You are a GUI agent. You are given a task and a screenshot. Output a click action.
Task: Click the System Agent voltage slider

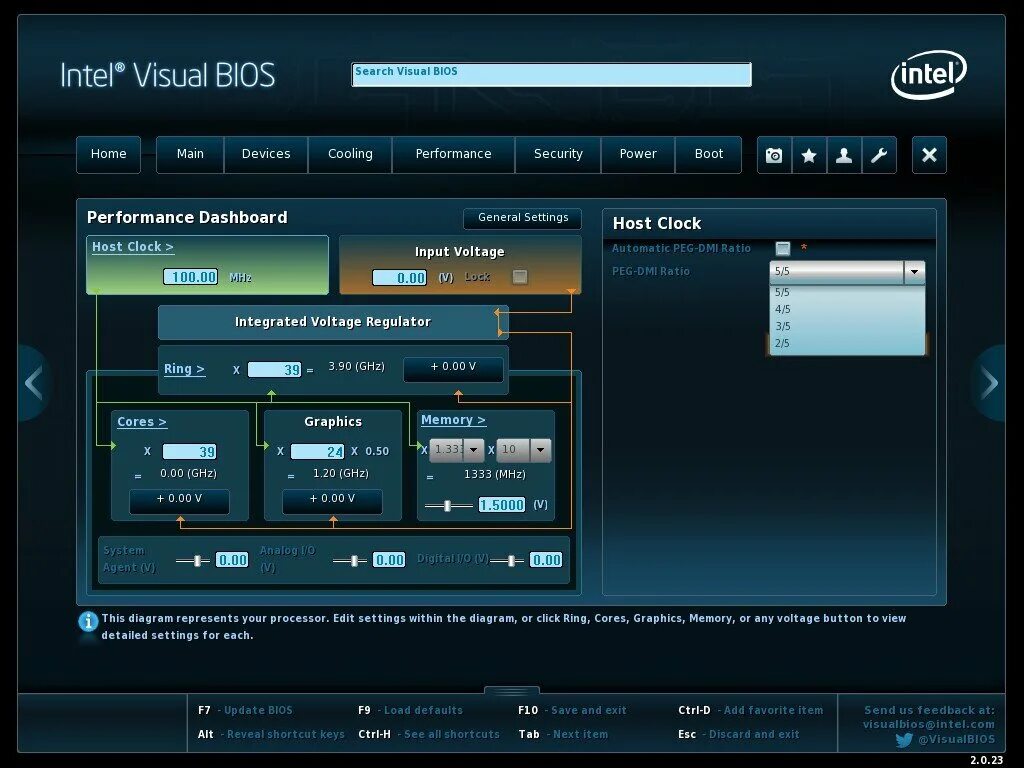tap(193, 560)
